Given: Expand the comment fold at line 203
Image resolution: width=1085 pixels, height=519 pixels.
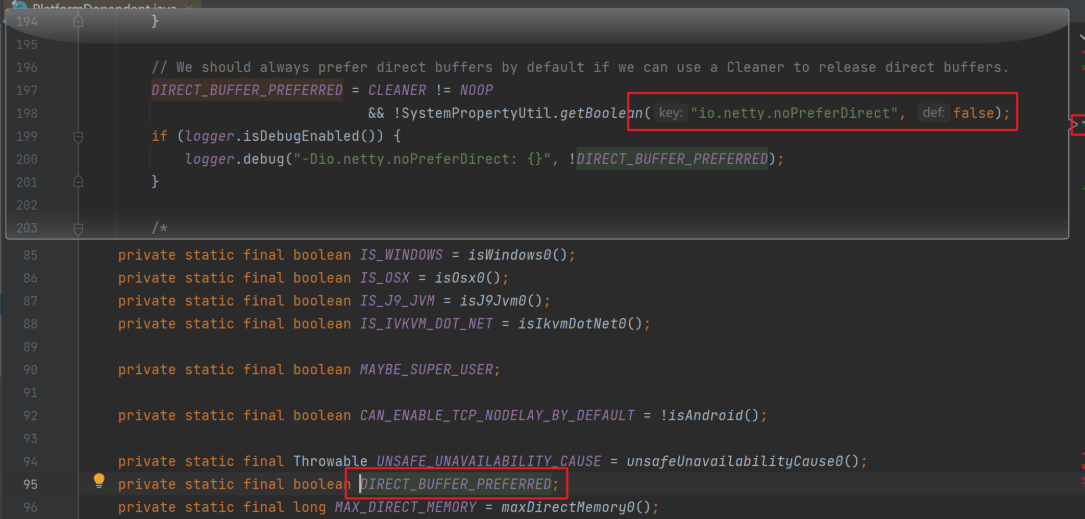Looking at the screenshot, I should 79,228.
